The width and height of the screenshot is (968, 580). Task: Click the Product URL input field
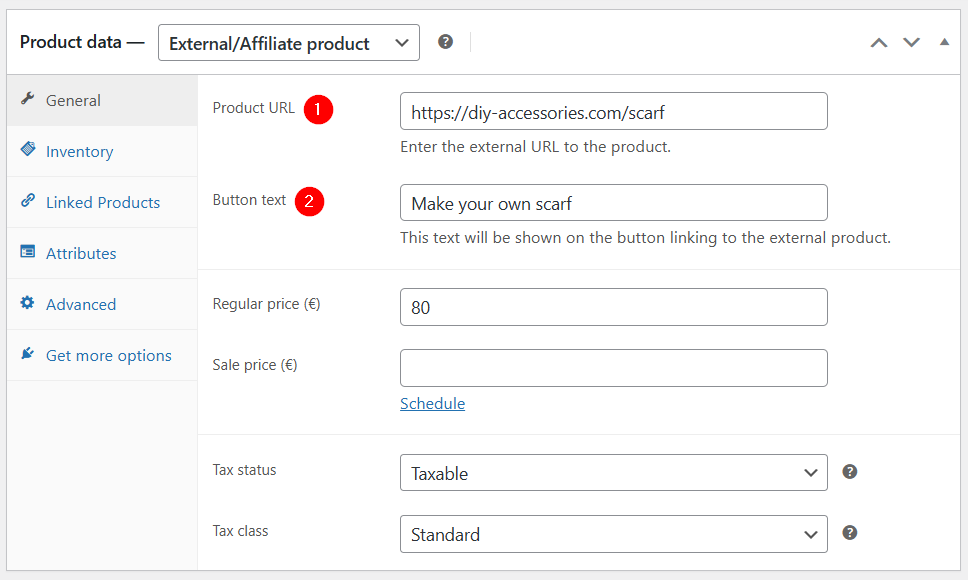click(x=614, y=111)
